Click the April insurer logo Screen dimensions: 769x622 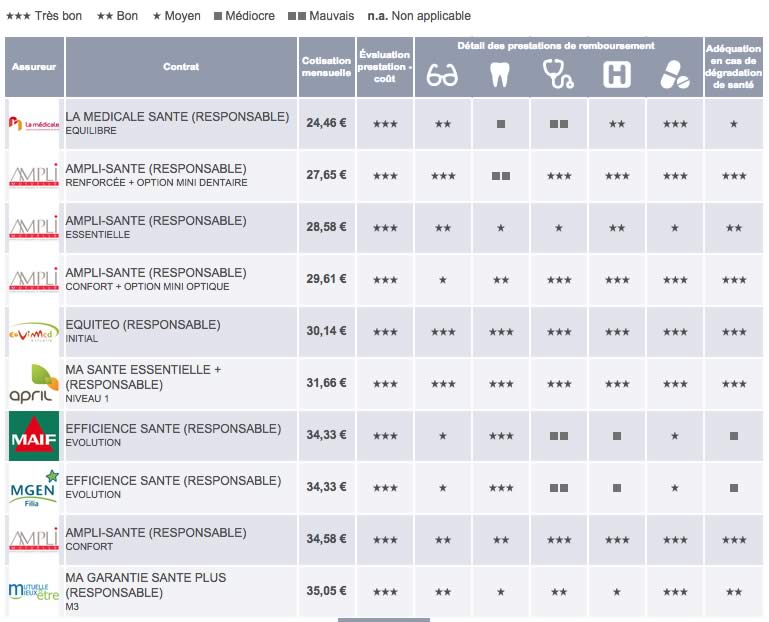33,384
